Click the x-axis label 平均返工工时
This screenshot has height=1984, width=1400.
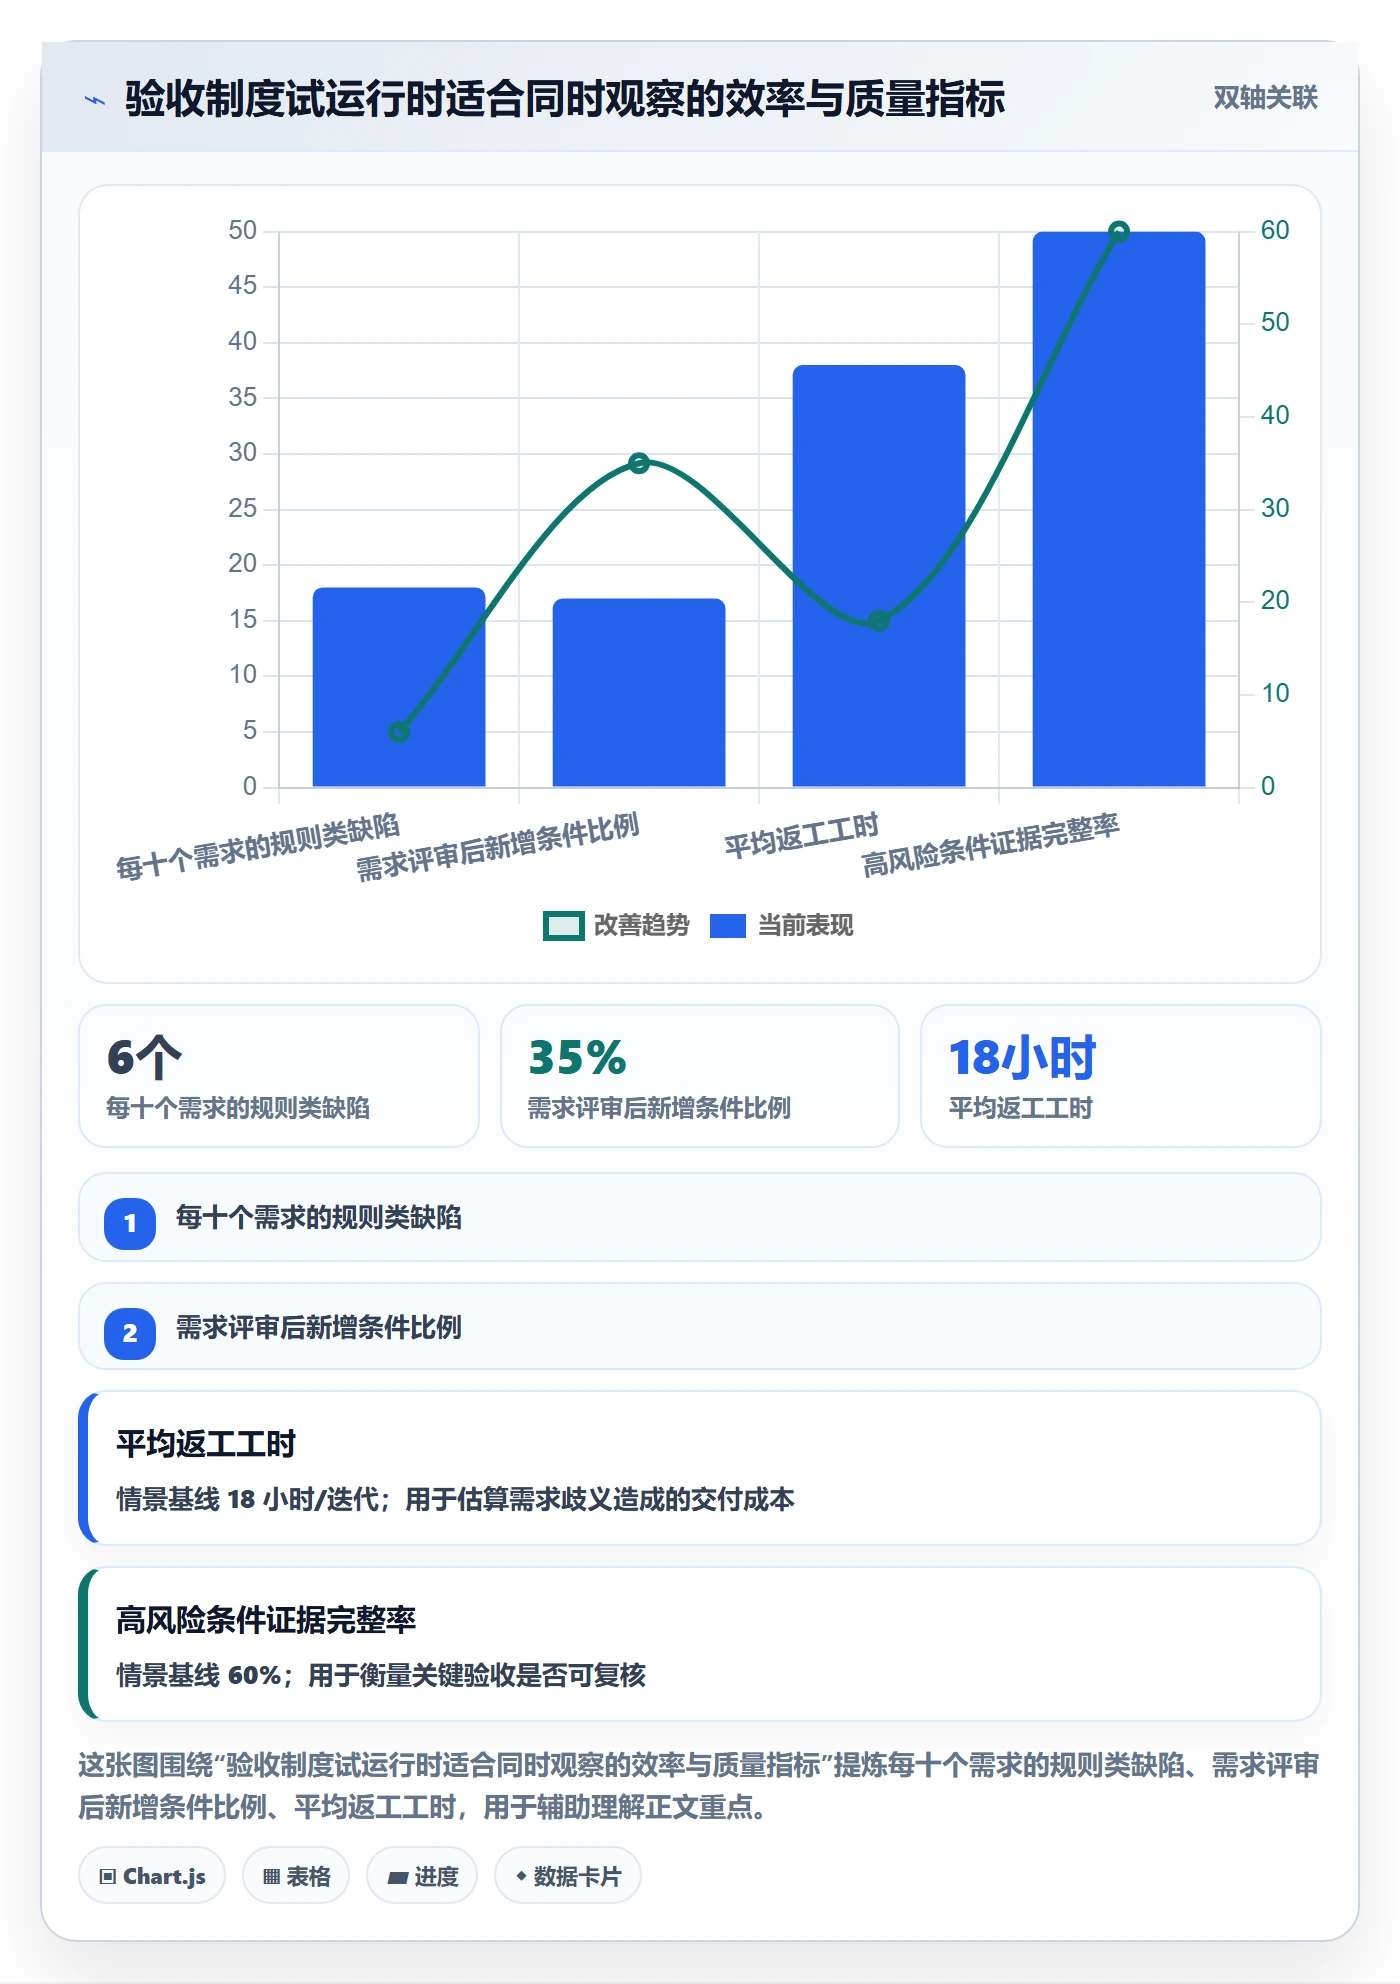[801, 836]
